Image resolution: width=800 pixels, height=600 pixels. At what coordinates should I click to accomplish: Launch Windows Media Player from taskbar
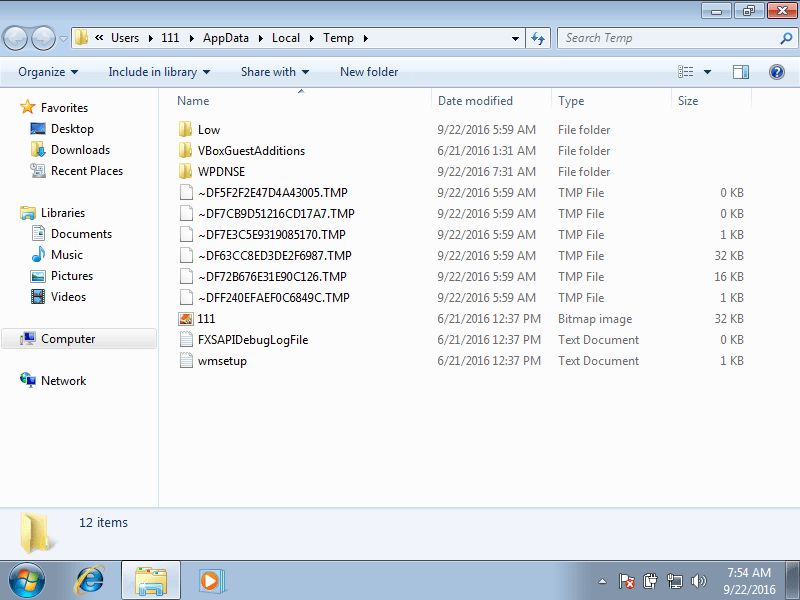[x=211, y=581]
